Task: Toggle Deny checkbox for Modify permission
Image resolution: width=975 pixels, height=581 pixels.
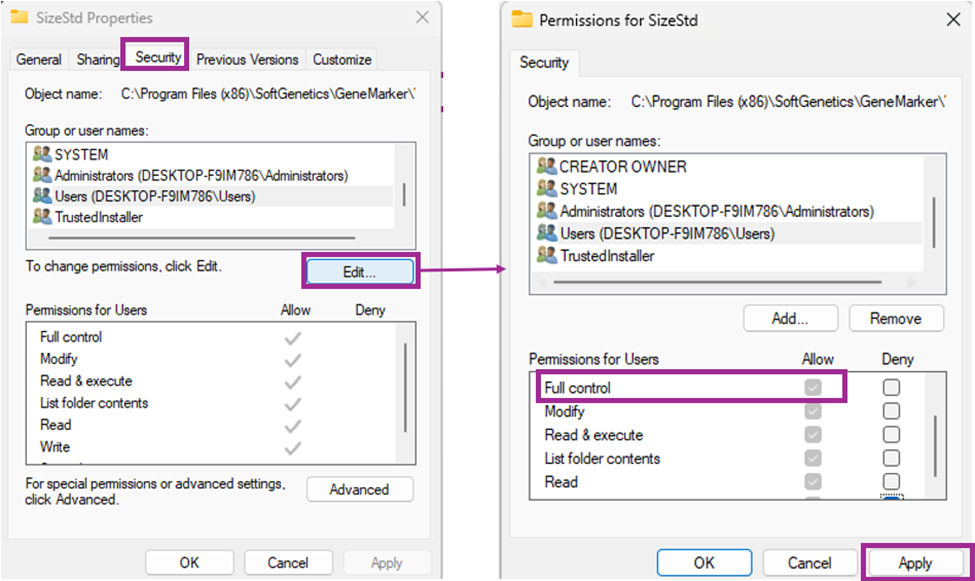Action: [891, 411]
